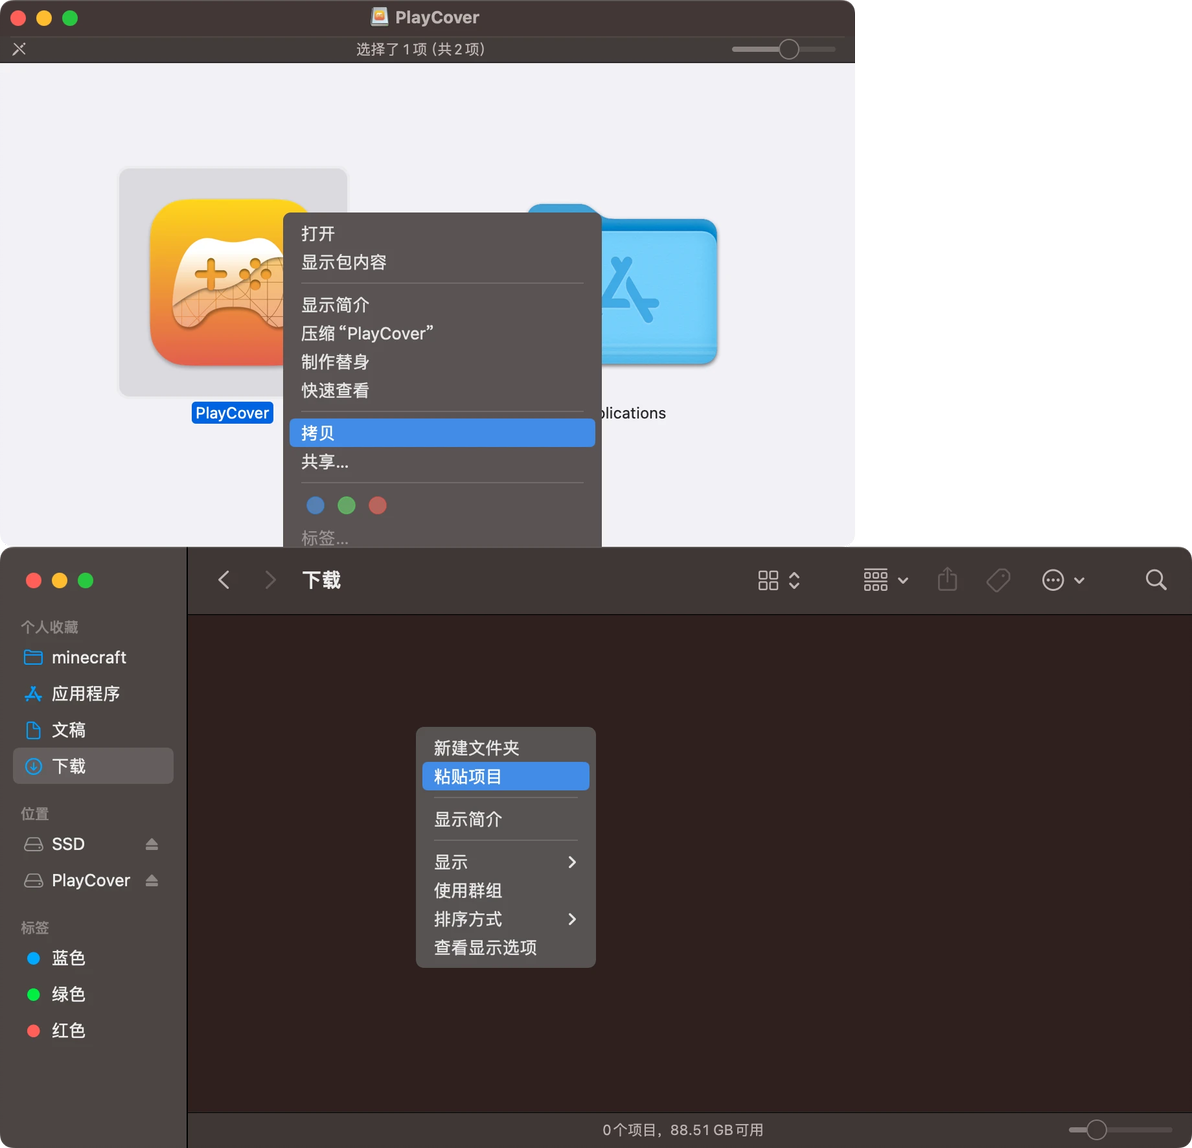The height and width of the screenshot is (1148, 1192).
Task: Select the PlayCover volume in sidebar
Action: click(80, 880)
